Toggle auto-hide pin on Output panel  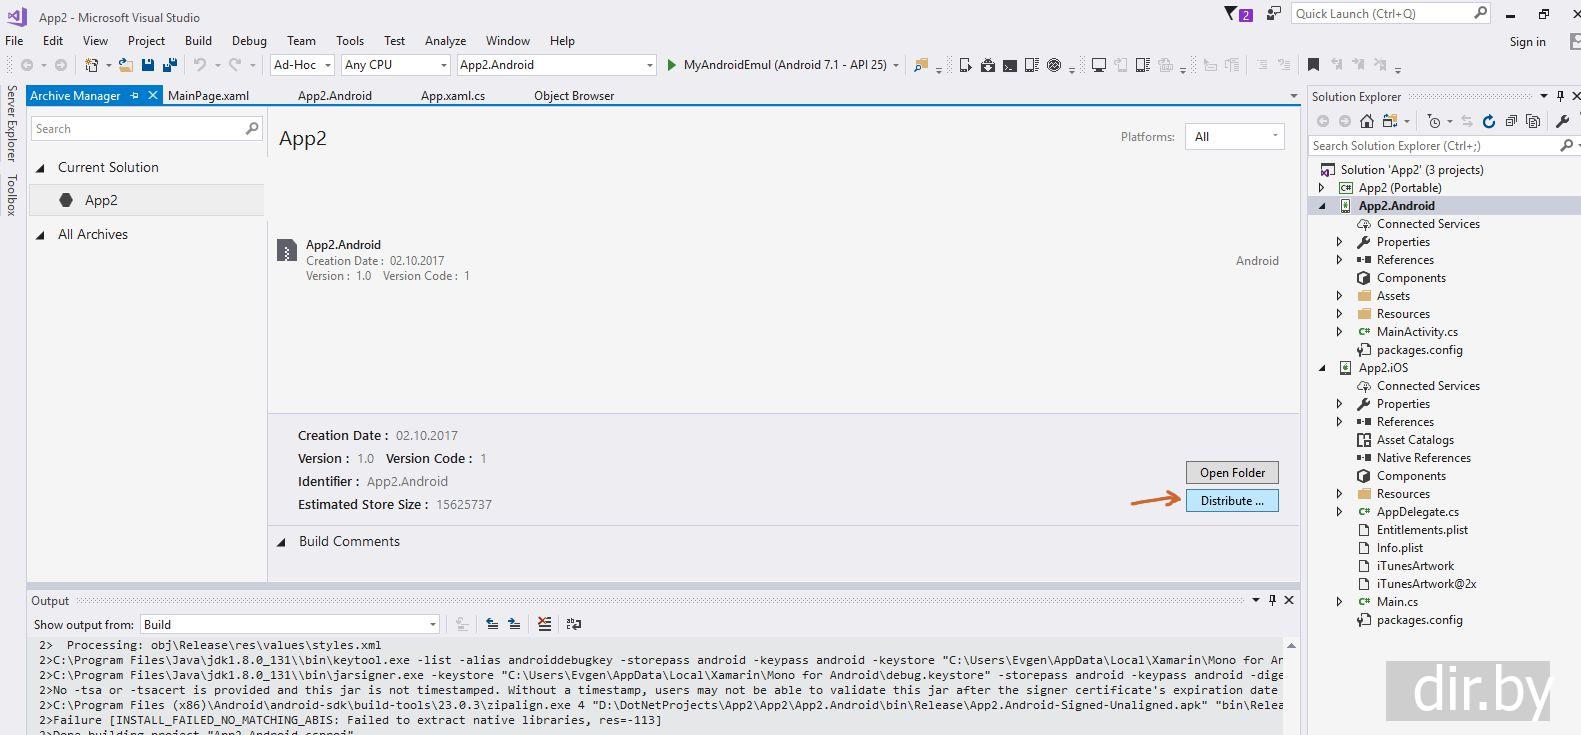1272,600
